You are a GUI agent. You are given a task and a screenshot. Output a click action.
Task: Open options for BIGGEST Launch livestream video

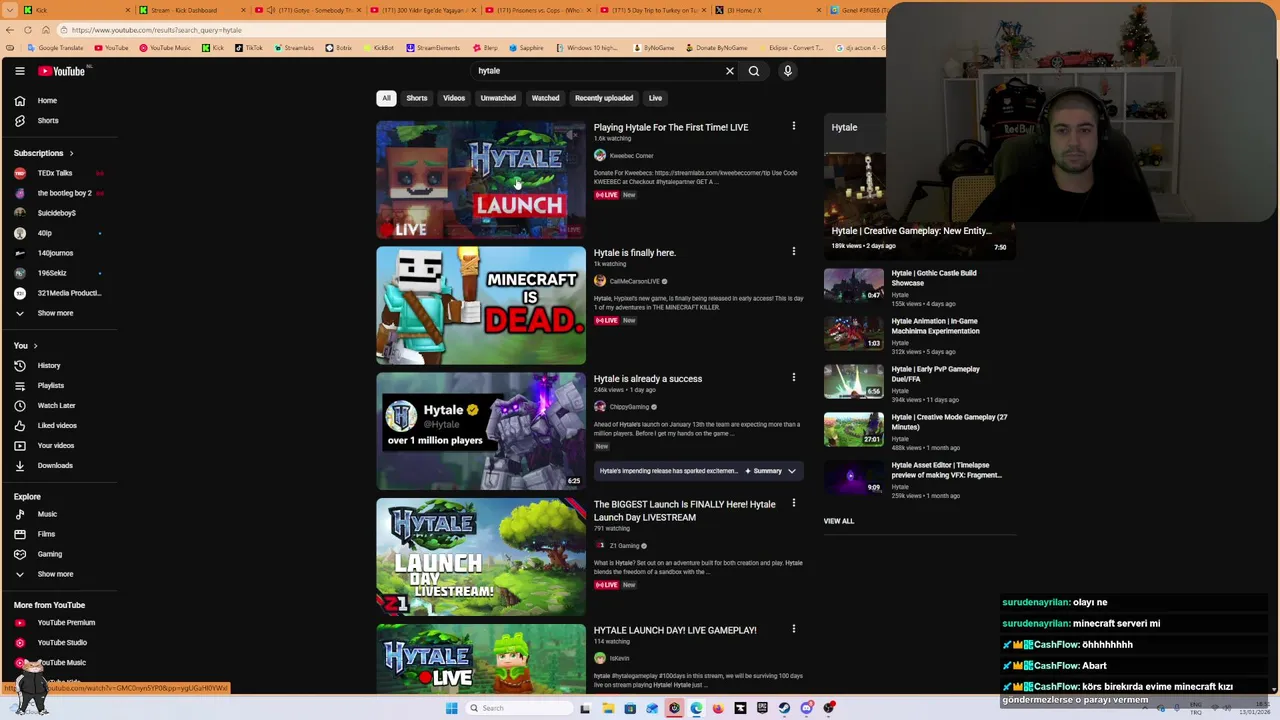coord(794,503)
